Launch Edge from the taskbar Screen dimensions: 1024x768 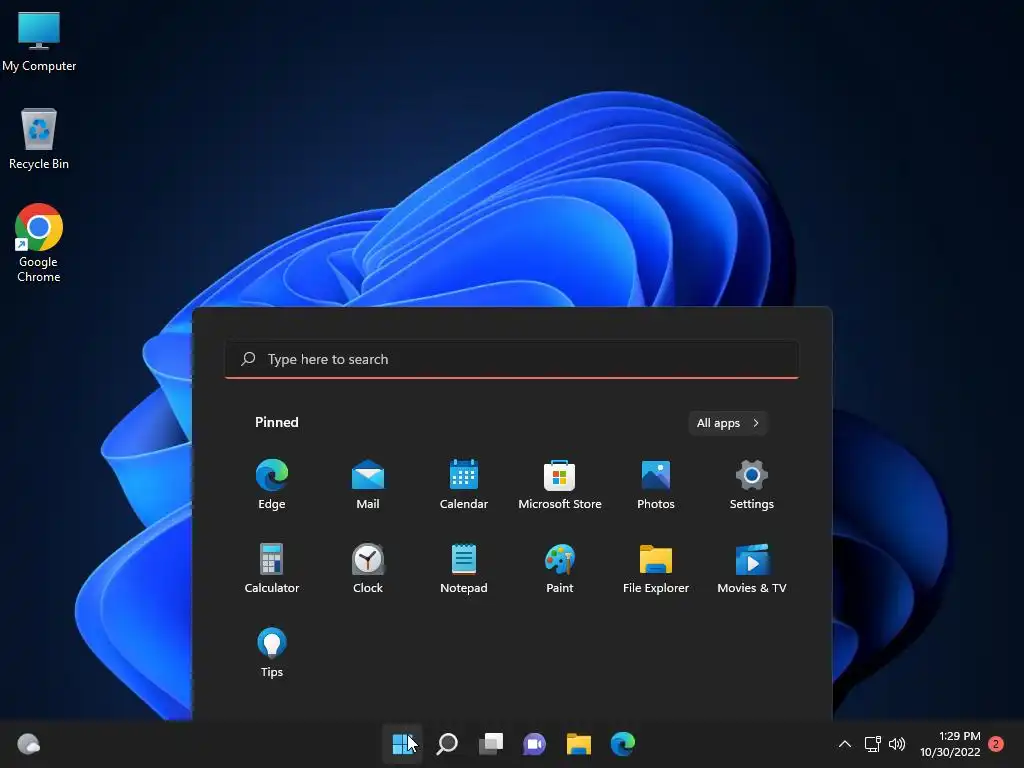(622, 744)
